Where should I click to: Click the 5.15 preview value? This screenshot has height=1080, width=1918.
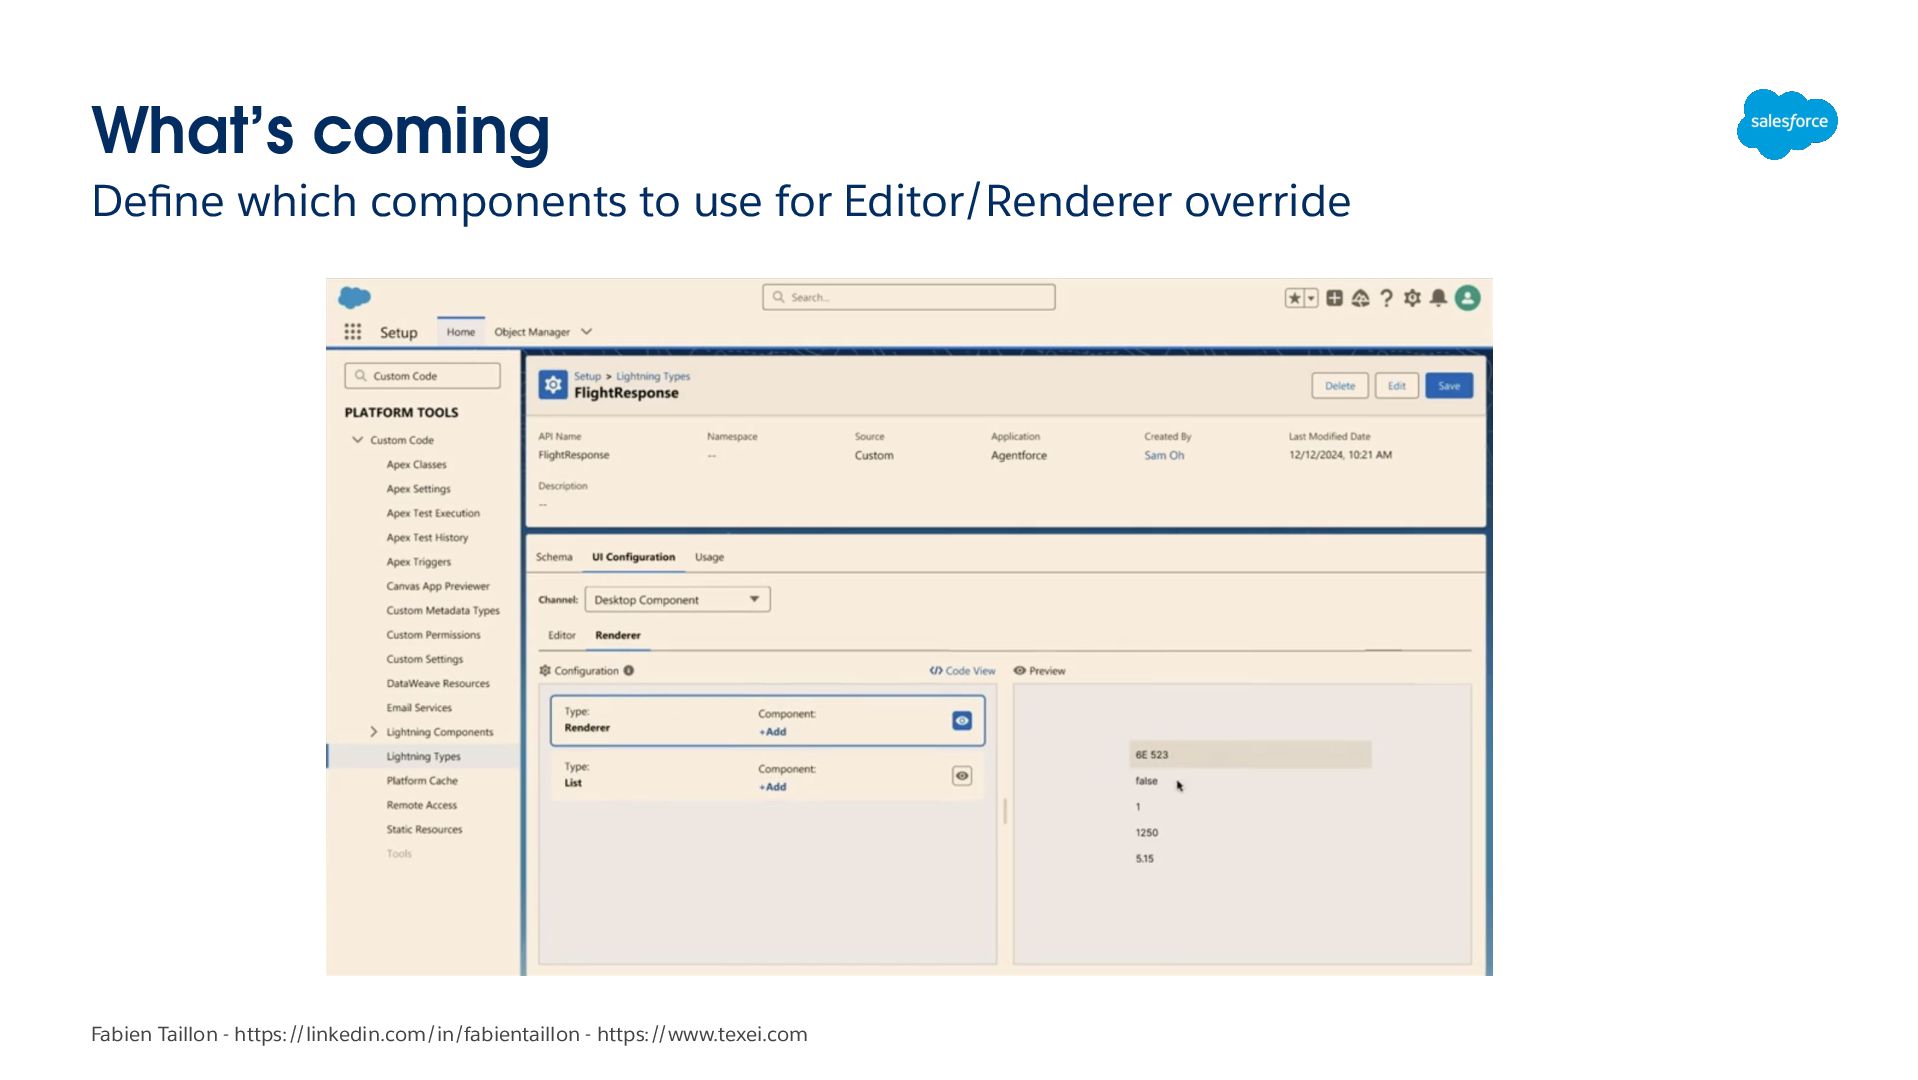pos(1144,859)
